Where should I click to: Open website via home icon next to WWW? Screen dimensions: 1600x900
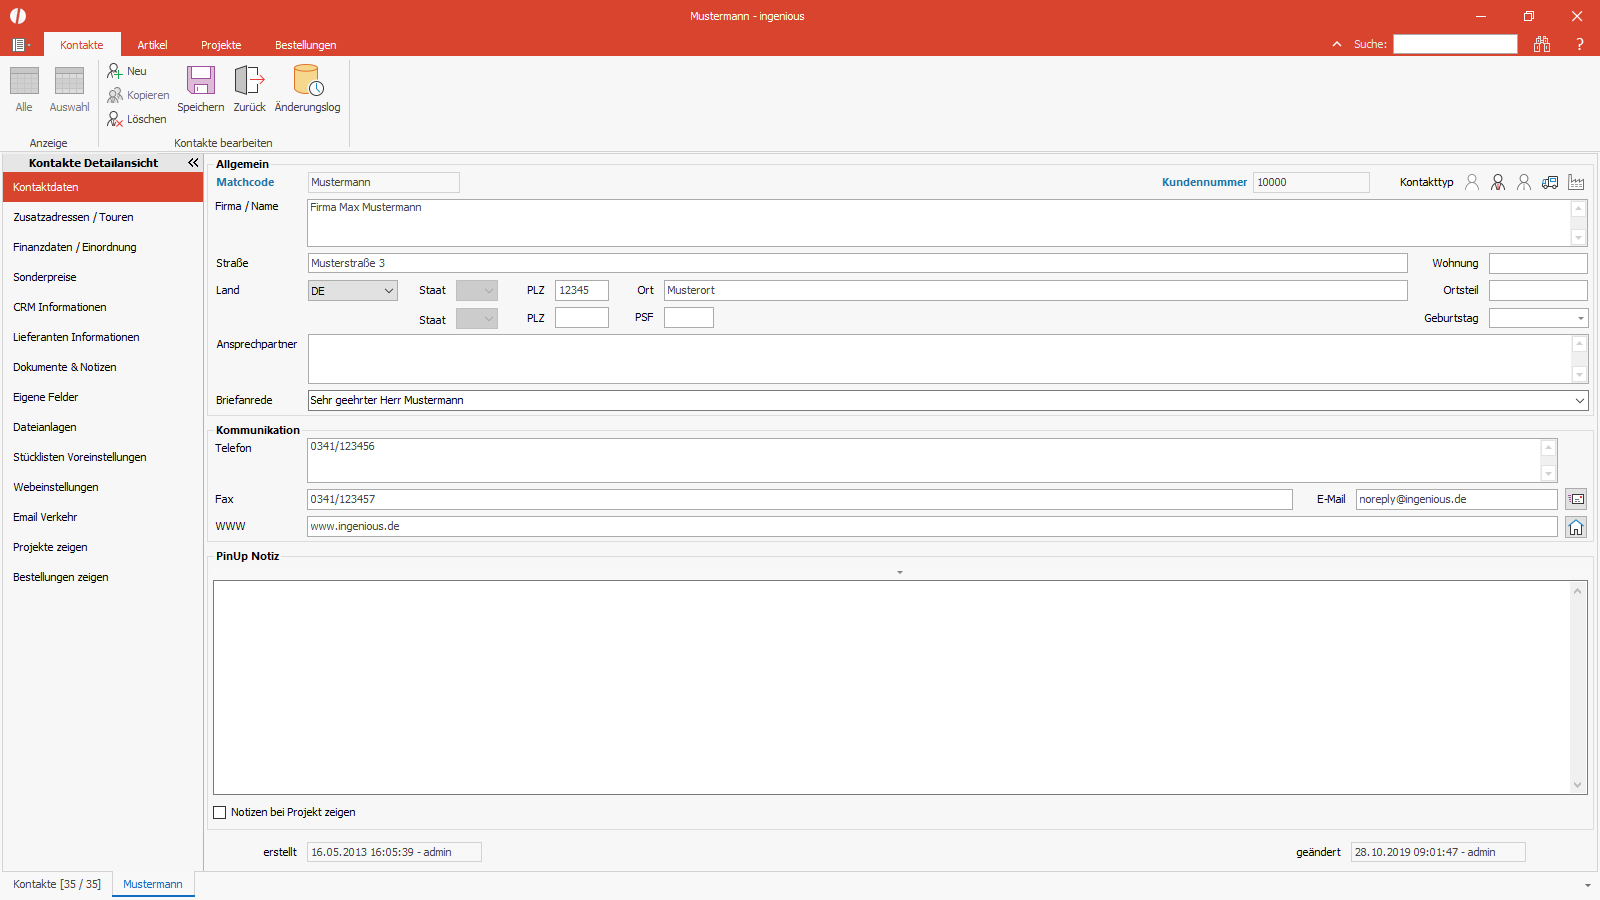coord(1576,527)
